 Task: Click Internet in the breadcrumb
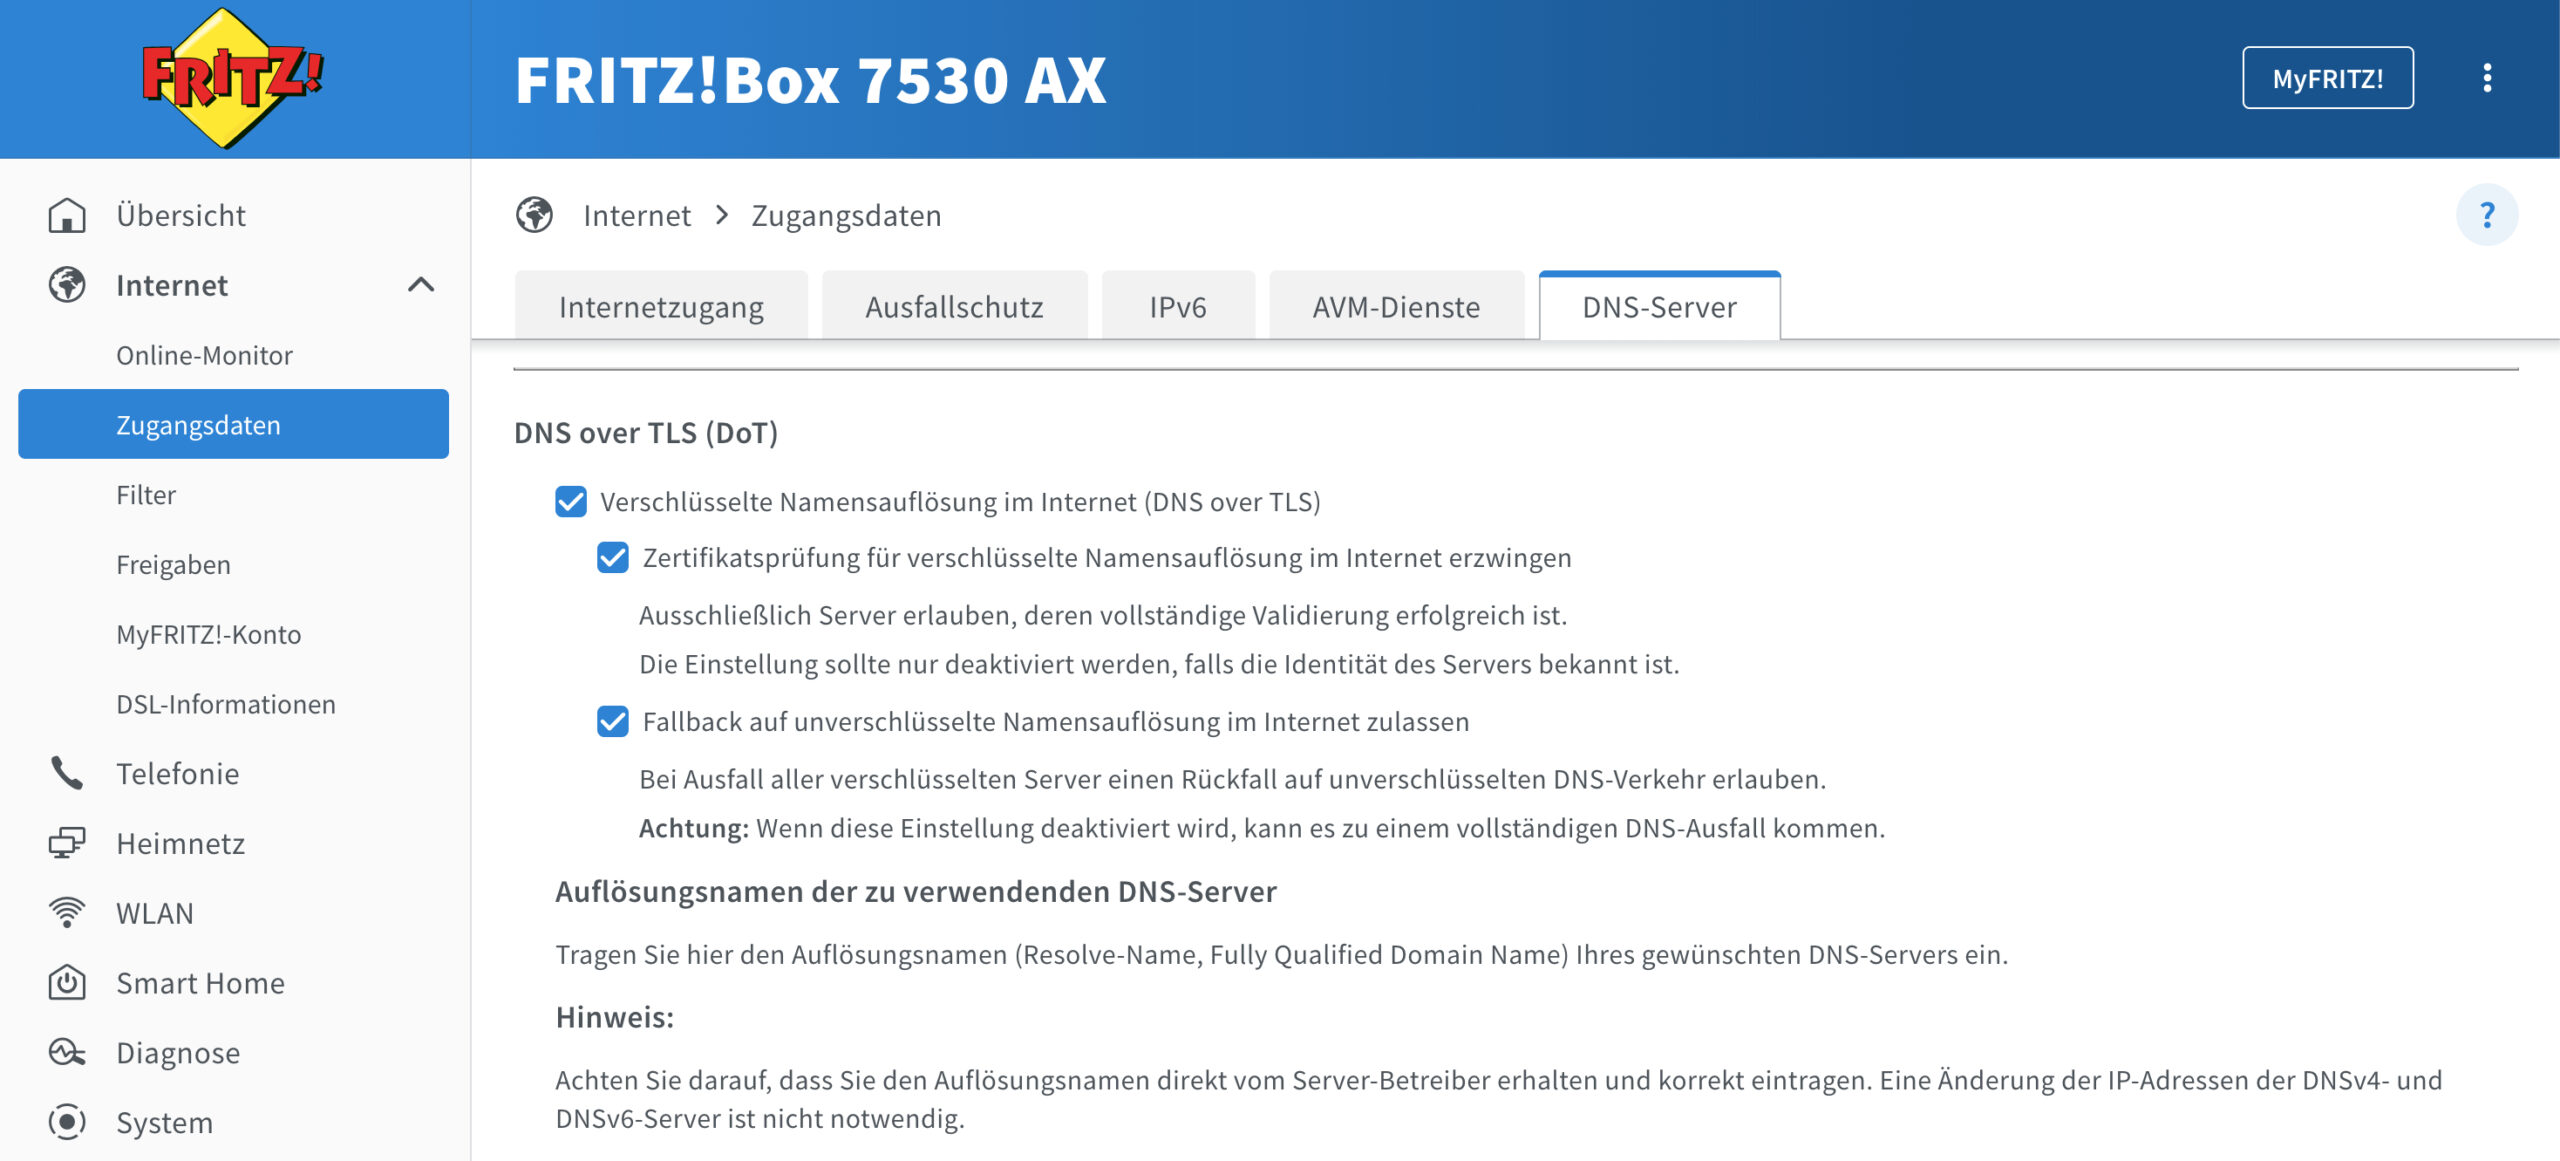tap(636, 215)
